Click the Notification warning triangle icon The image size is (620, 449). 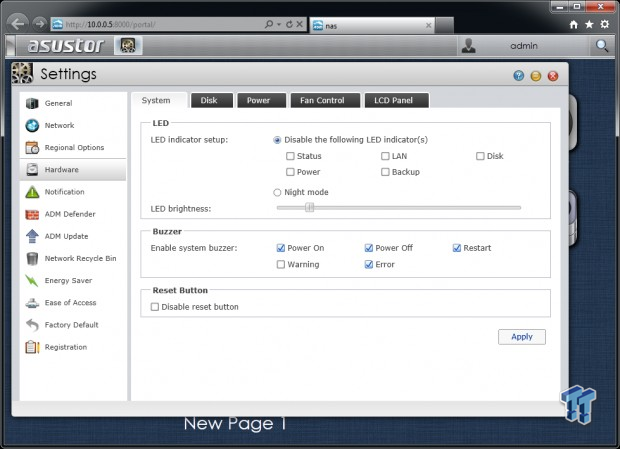coord(32,192)
